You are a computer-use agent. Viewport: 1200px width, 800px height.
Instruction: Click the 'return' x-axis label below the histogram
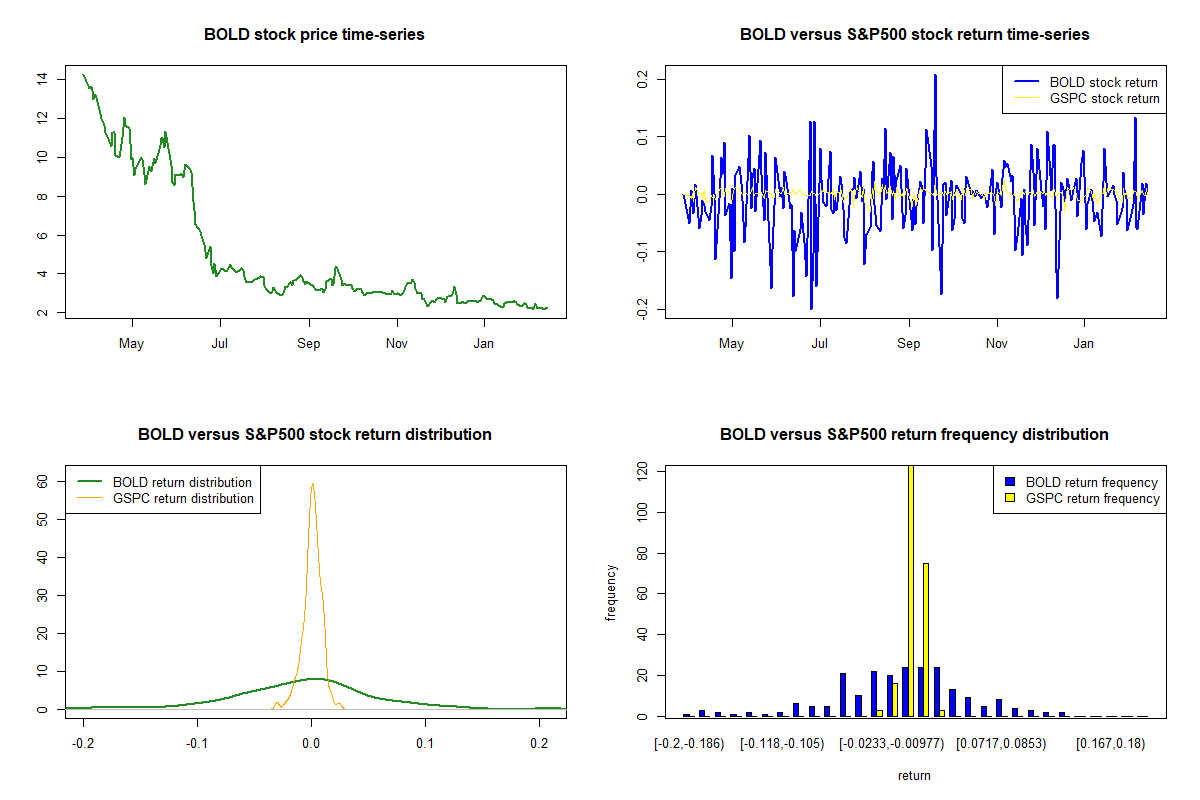pos(914,775)
